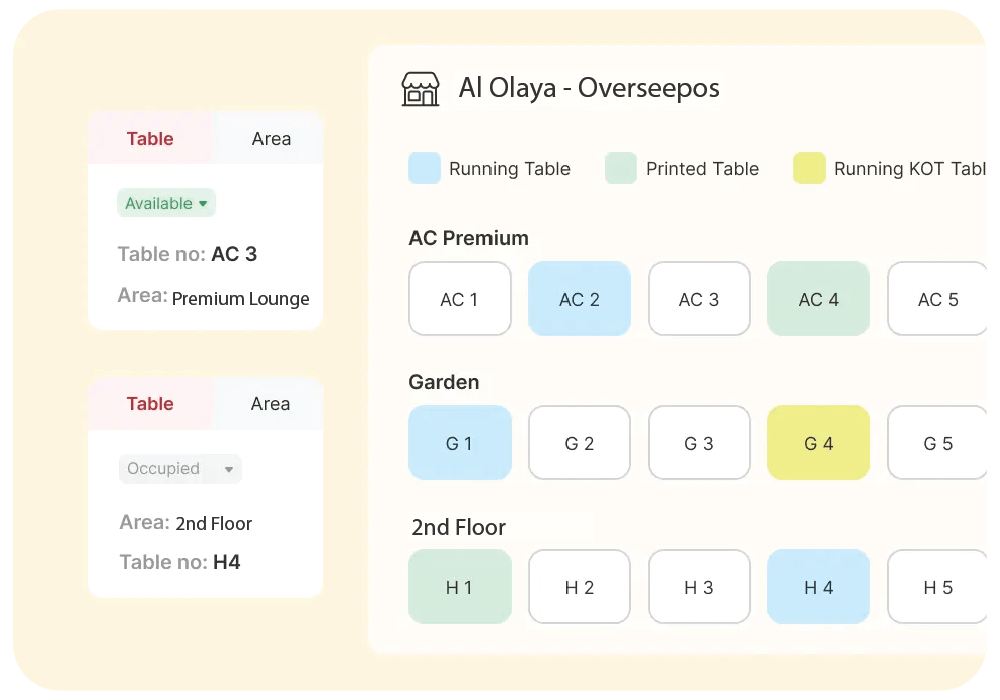Click the store icon beside Al Olaya
Image resolution: width=1000 pixels, height=700 pixels.
point(420,89)
